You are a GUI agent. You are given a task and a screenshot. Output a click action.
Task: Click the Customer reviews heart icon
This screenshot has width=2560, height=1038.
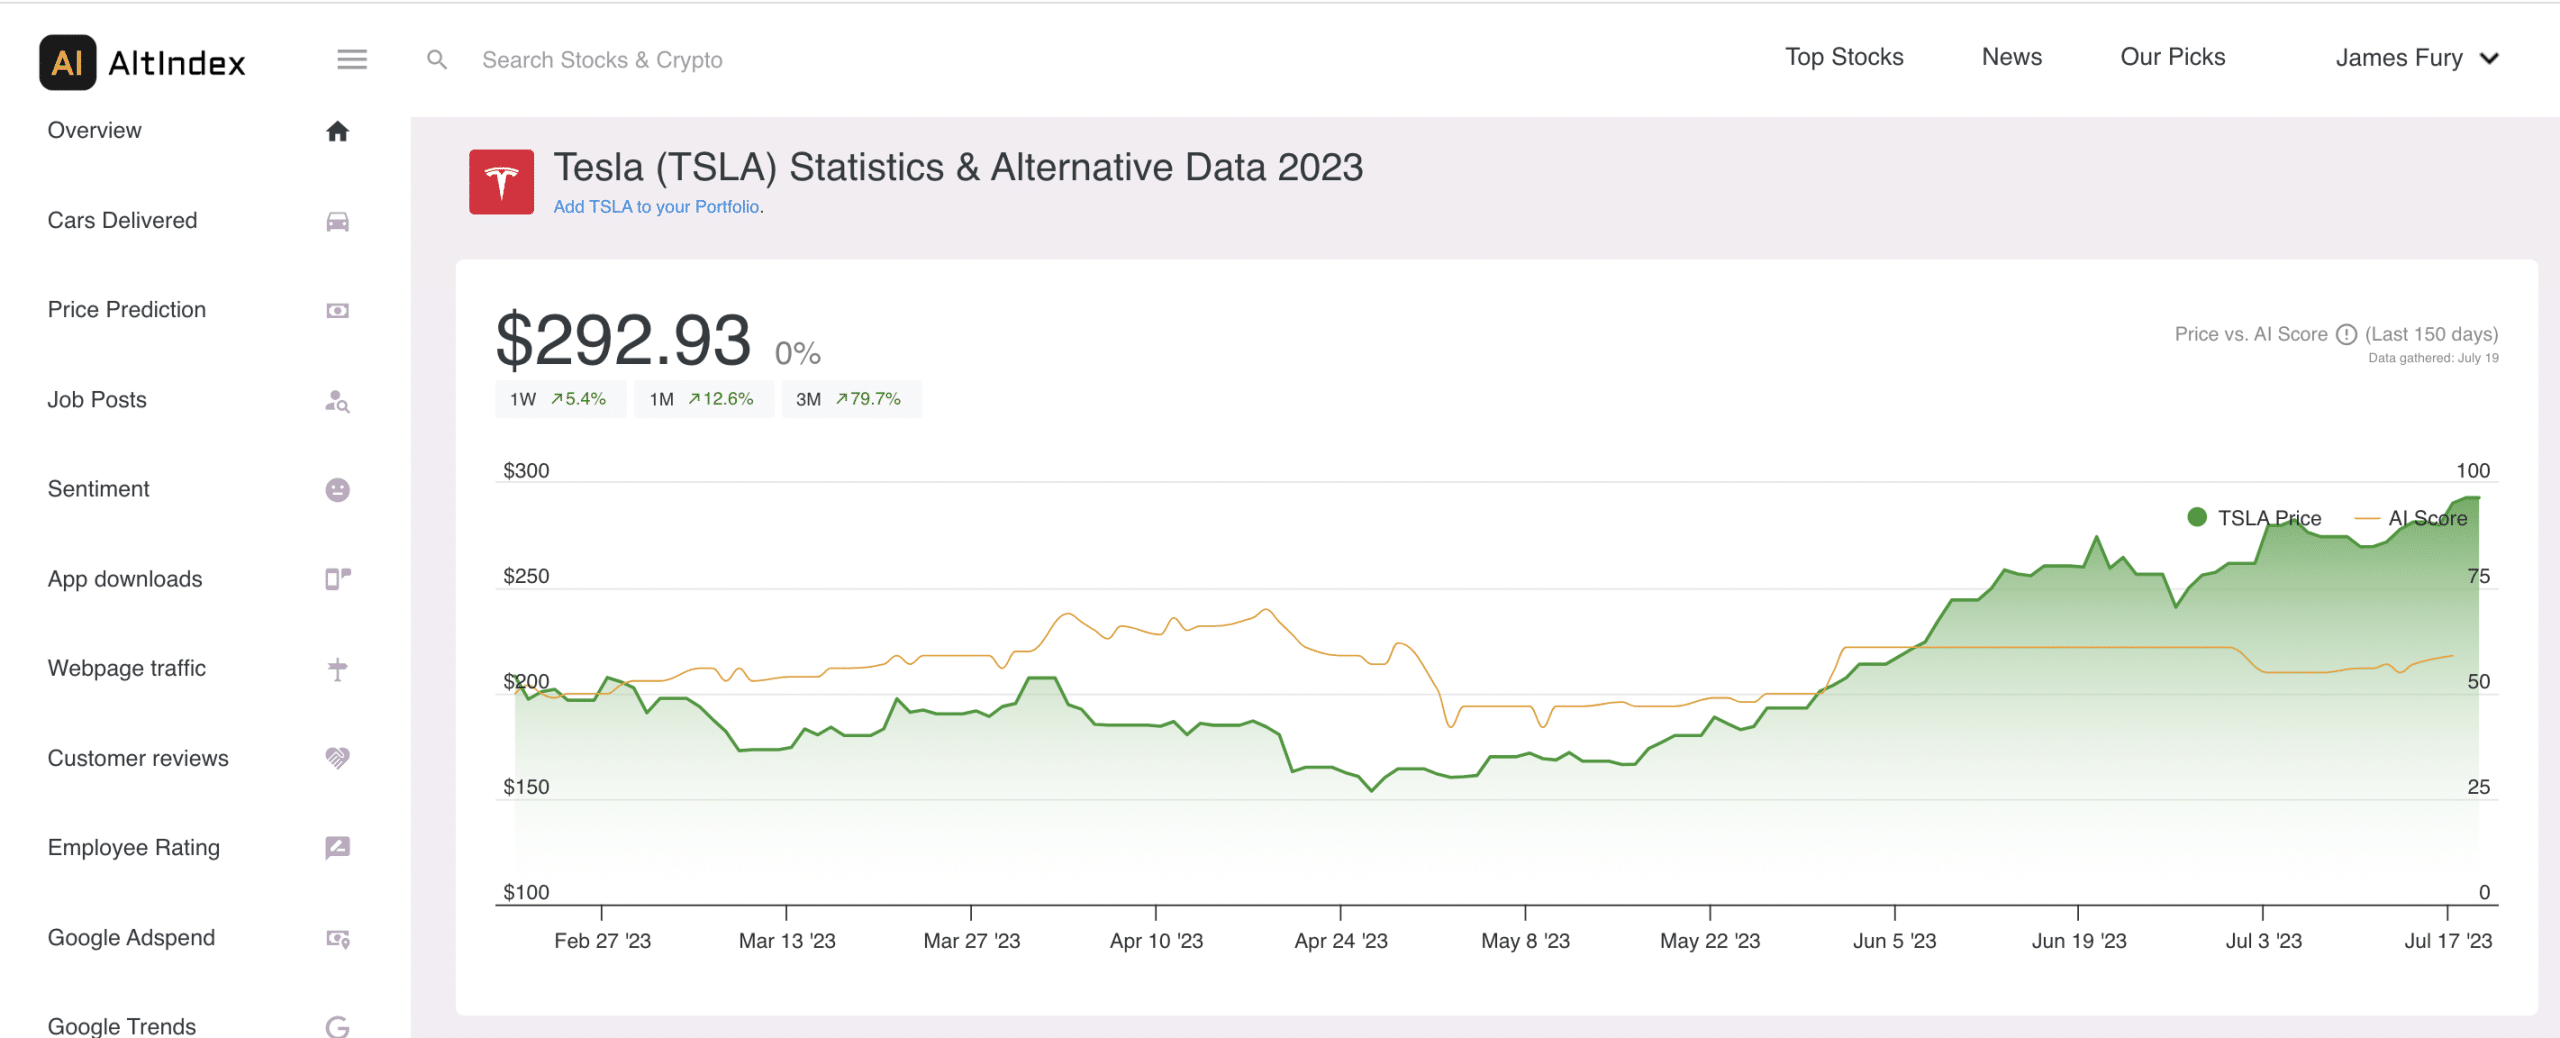[338, 758]
